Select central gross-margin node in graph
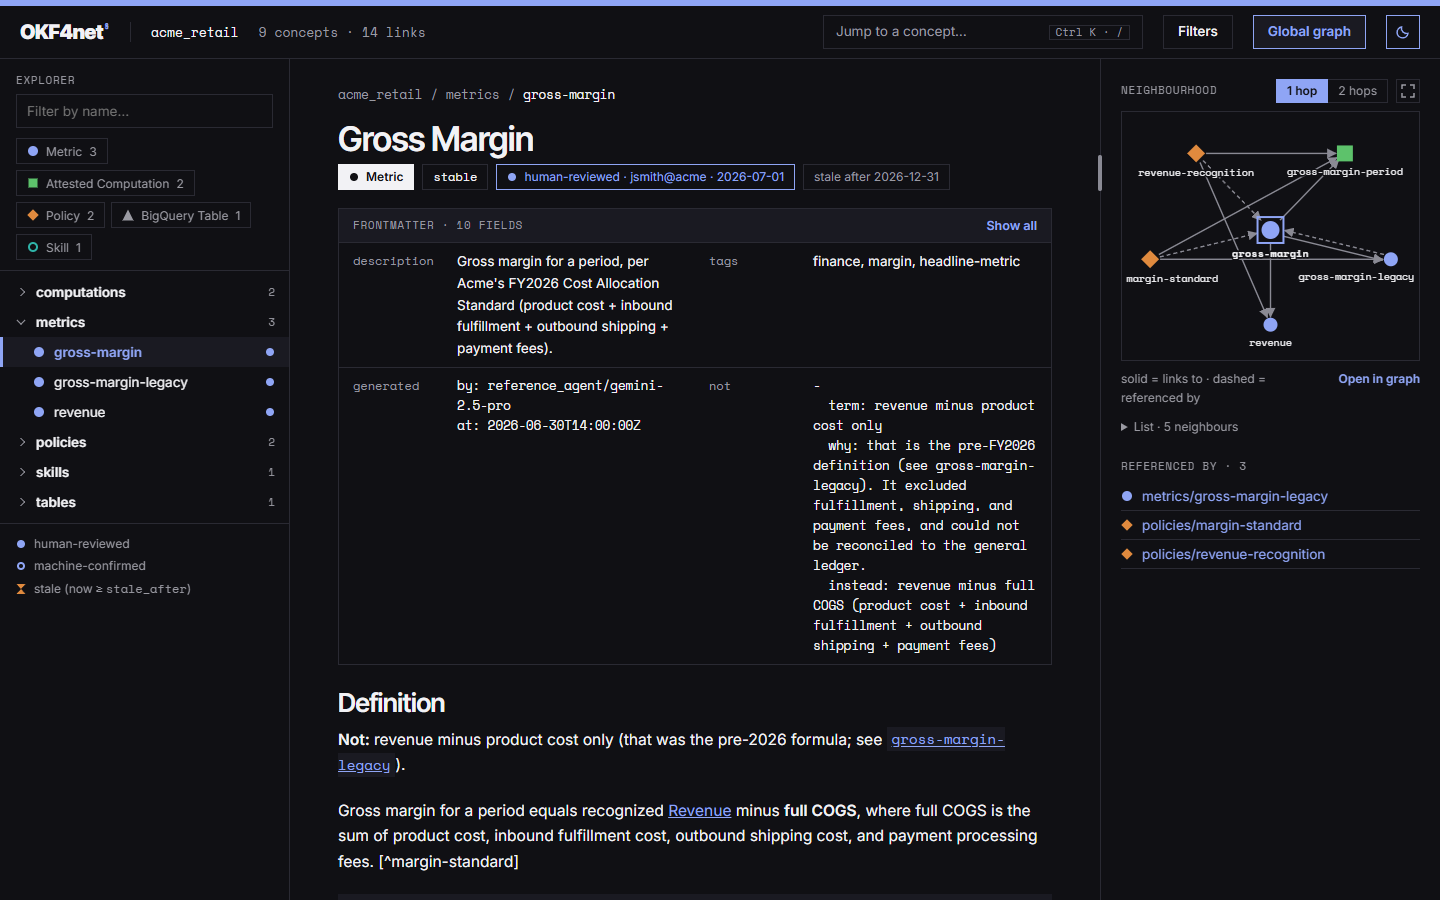This screenshot has width=1440, height=900. pos(1270,230)
